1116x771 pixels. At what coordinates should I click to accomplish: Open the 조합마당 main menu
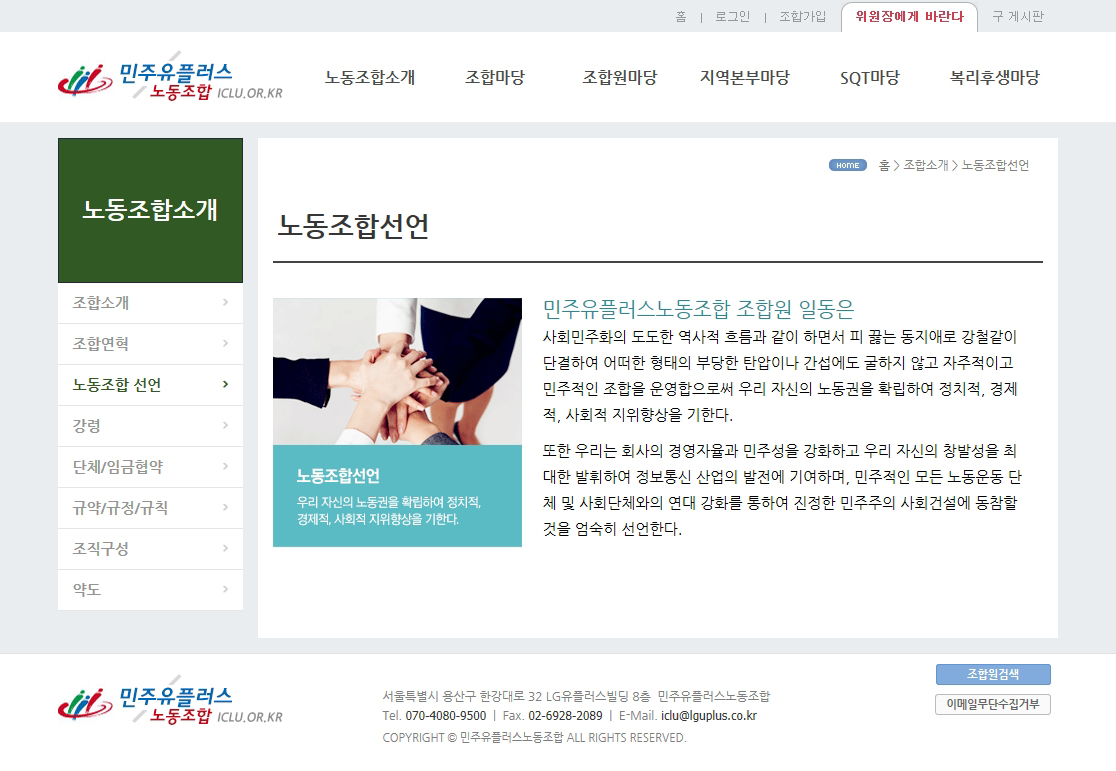[x=495, y=78]
